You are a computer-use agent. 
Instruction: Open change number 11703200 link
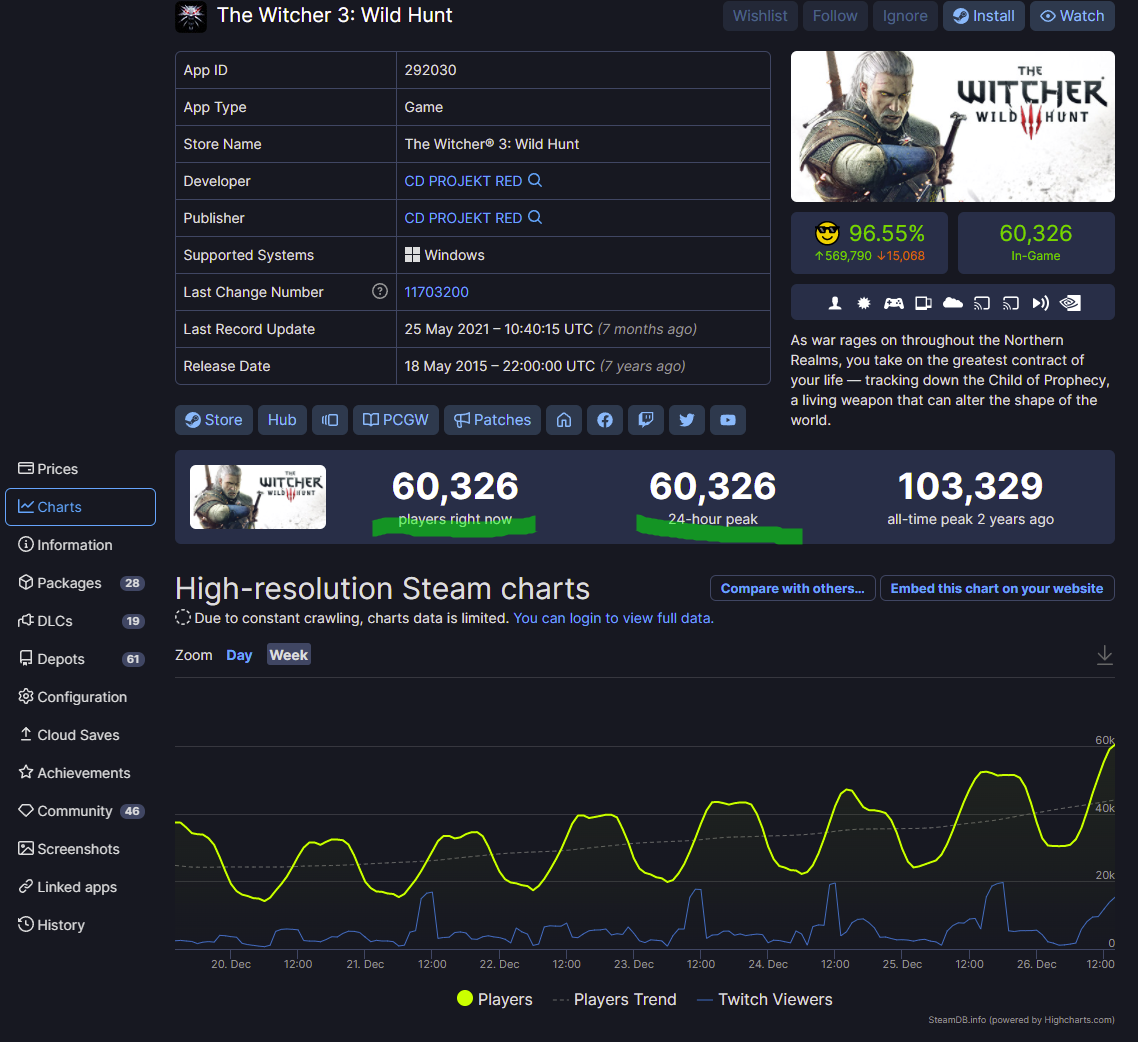pos(436,292)
